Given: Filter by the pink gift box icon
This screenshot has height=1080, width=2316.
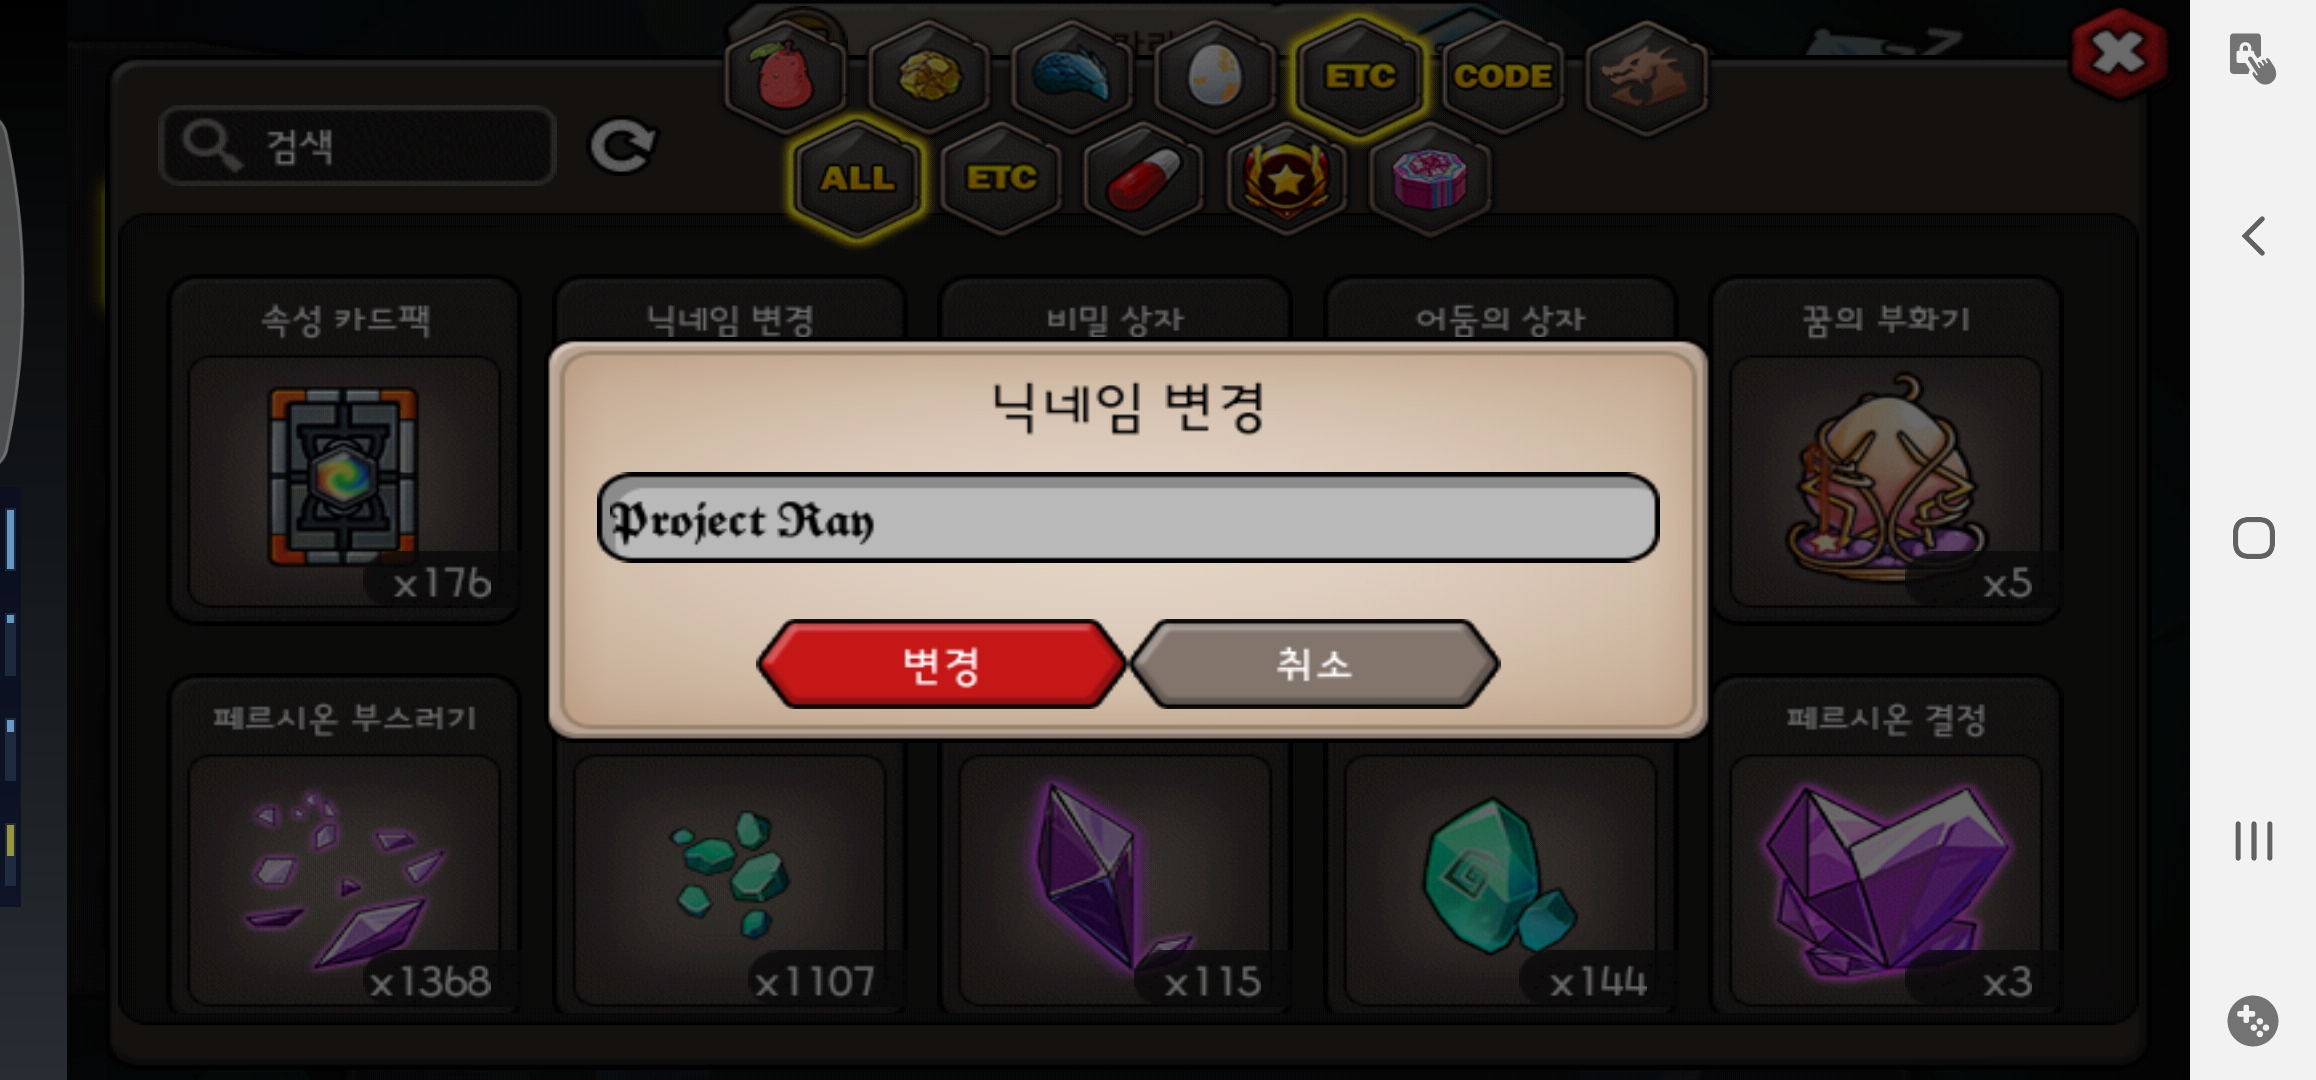Looking at the screenshot, I should click(x=1429, y=179).
